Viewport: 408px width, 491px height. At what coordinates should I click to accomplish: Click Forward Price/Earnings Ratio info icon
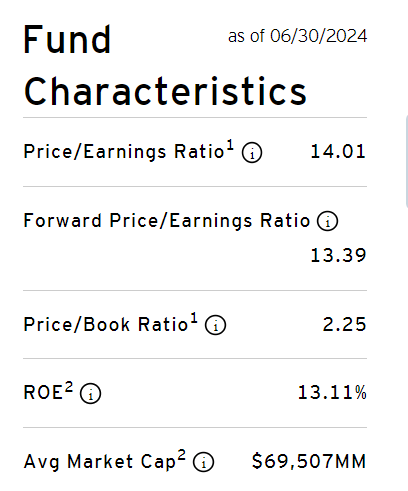(x=327, y=221)
